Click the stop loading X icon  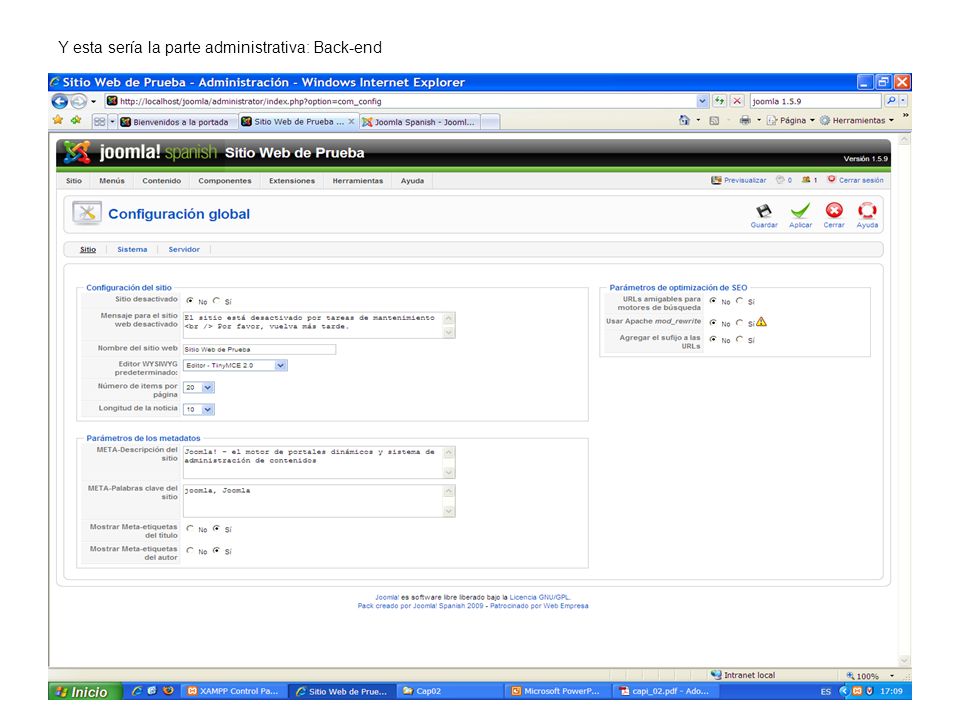click(737, 101)
